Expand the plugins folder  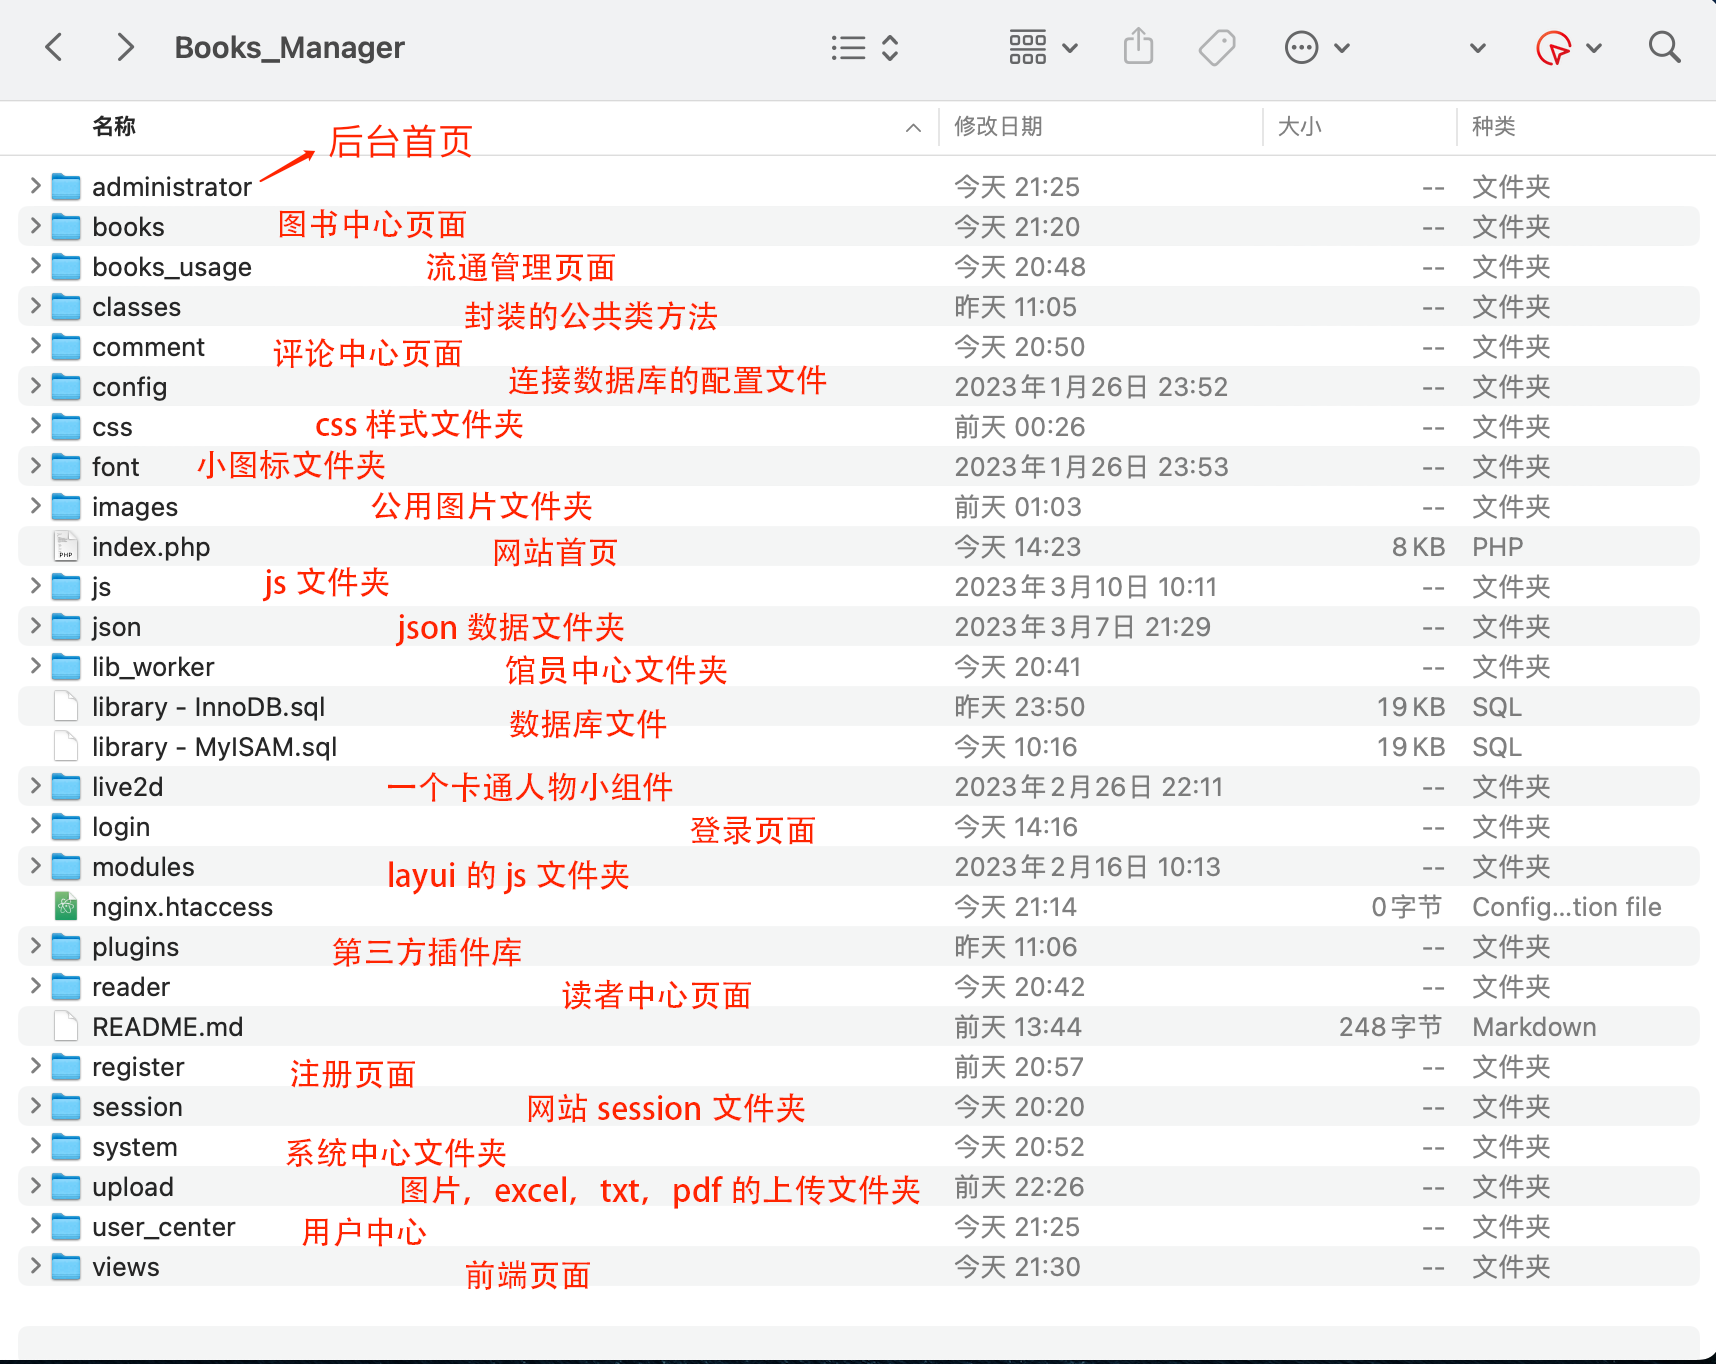33,946
